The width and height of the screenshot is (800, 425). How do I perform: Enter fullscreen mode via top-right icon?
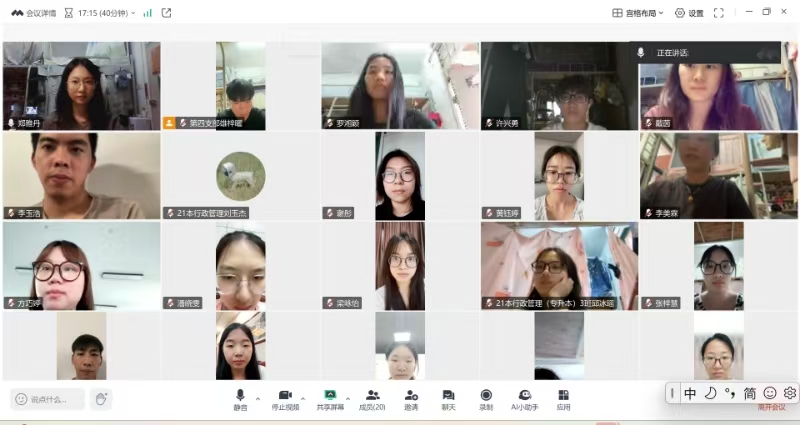[x=718, y=13]
